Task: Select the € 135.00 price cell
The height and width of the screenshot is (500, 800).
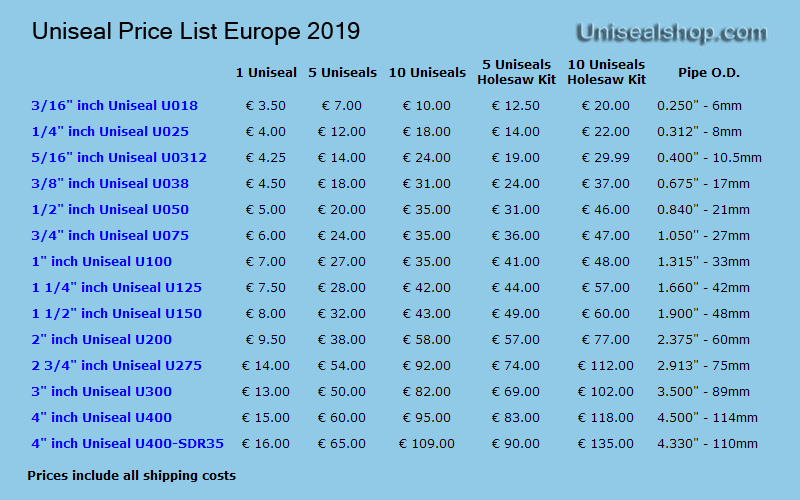Action: (606, 444)
